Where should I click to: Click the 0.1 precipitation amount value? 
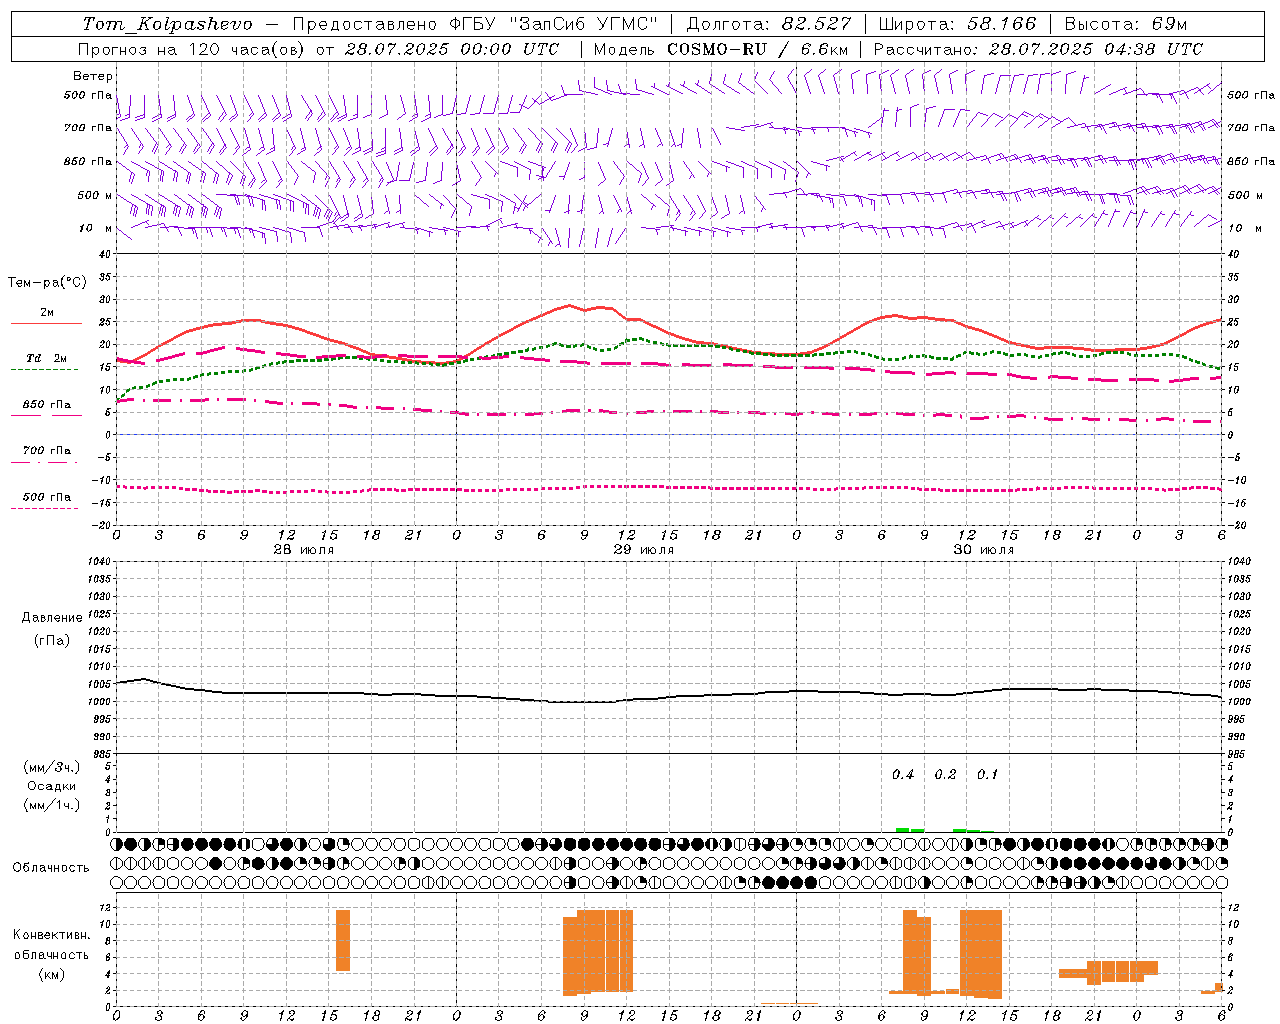point(987,774)
